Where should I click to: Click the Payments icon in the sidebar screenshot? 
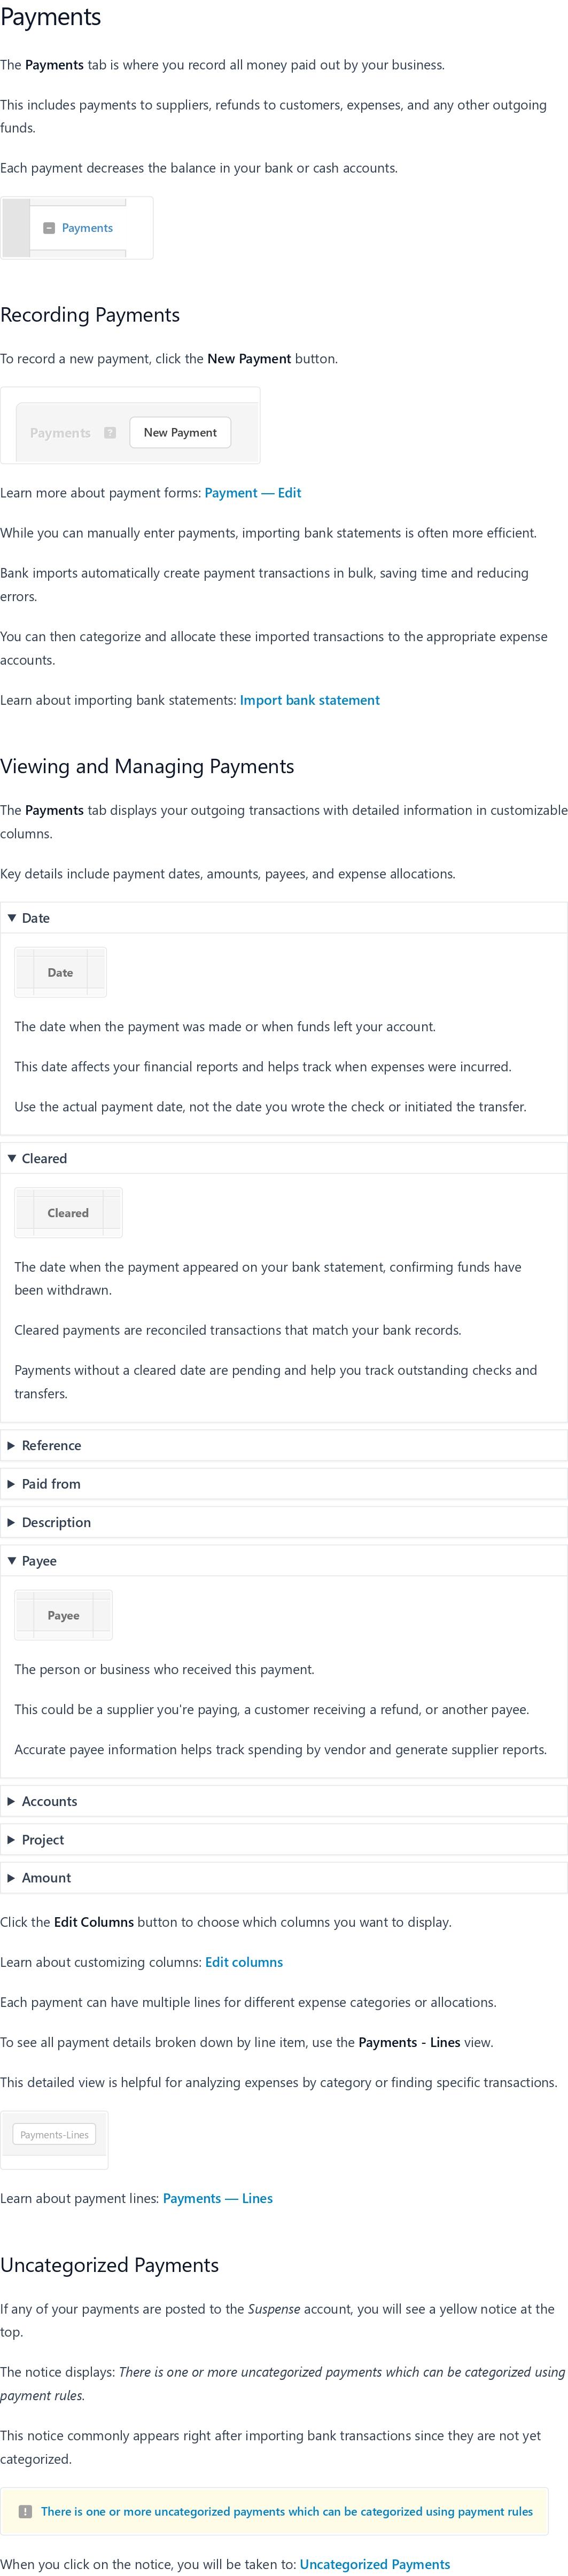point(48,228)
